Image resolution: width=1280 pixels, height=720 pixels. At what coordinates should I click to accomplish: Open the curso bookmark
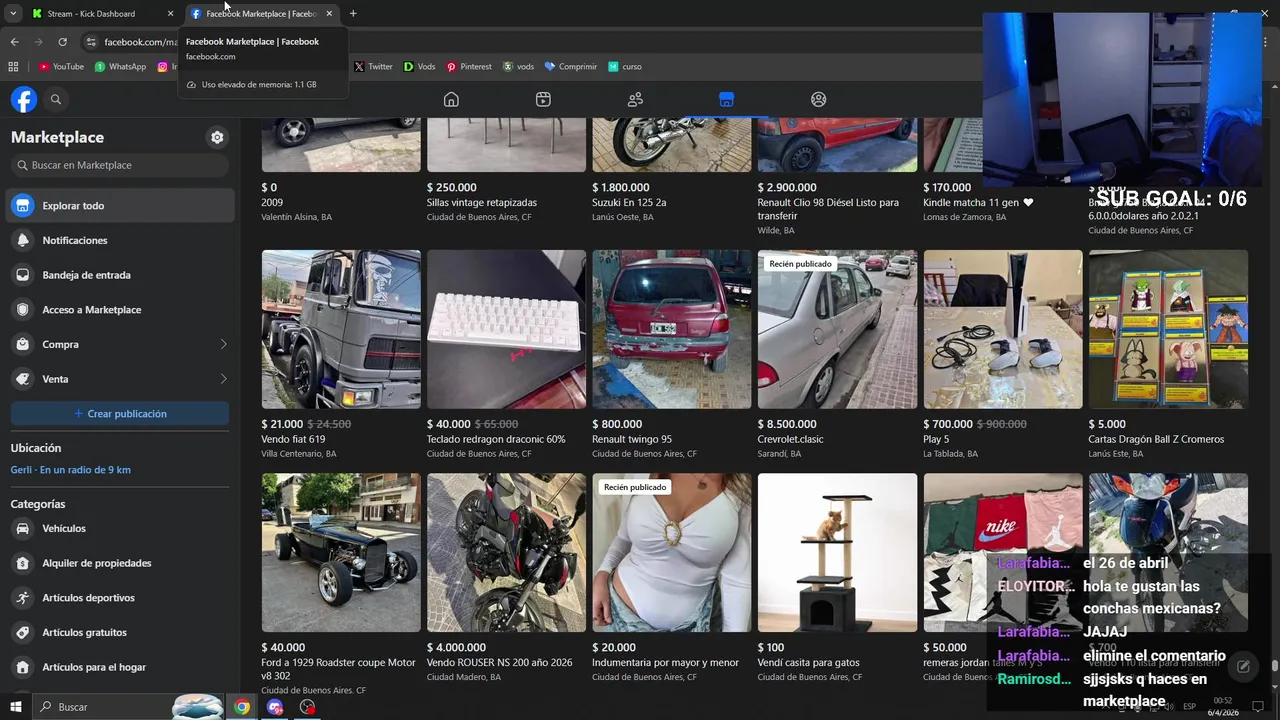625,67
